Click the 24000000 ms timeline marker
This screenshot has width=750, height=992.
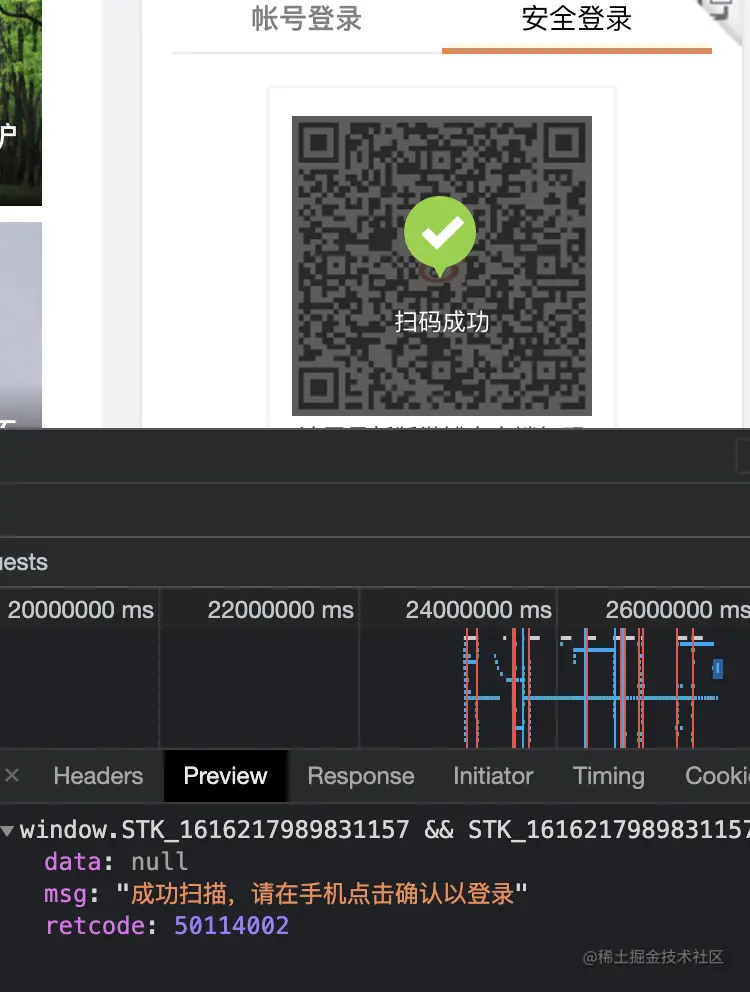click(x=478, y=610)
